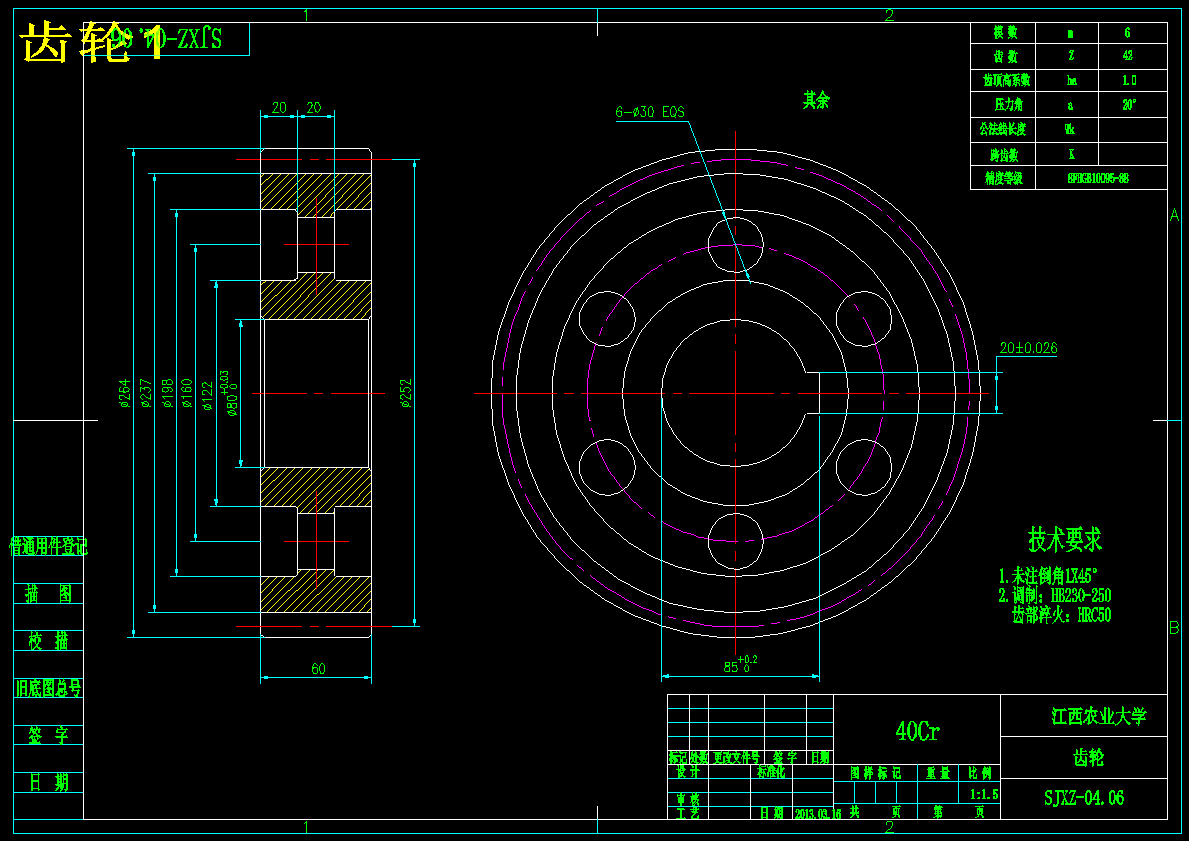
Task: Select the '重量' header in title block
Action: pos(938,773)
